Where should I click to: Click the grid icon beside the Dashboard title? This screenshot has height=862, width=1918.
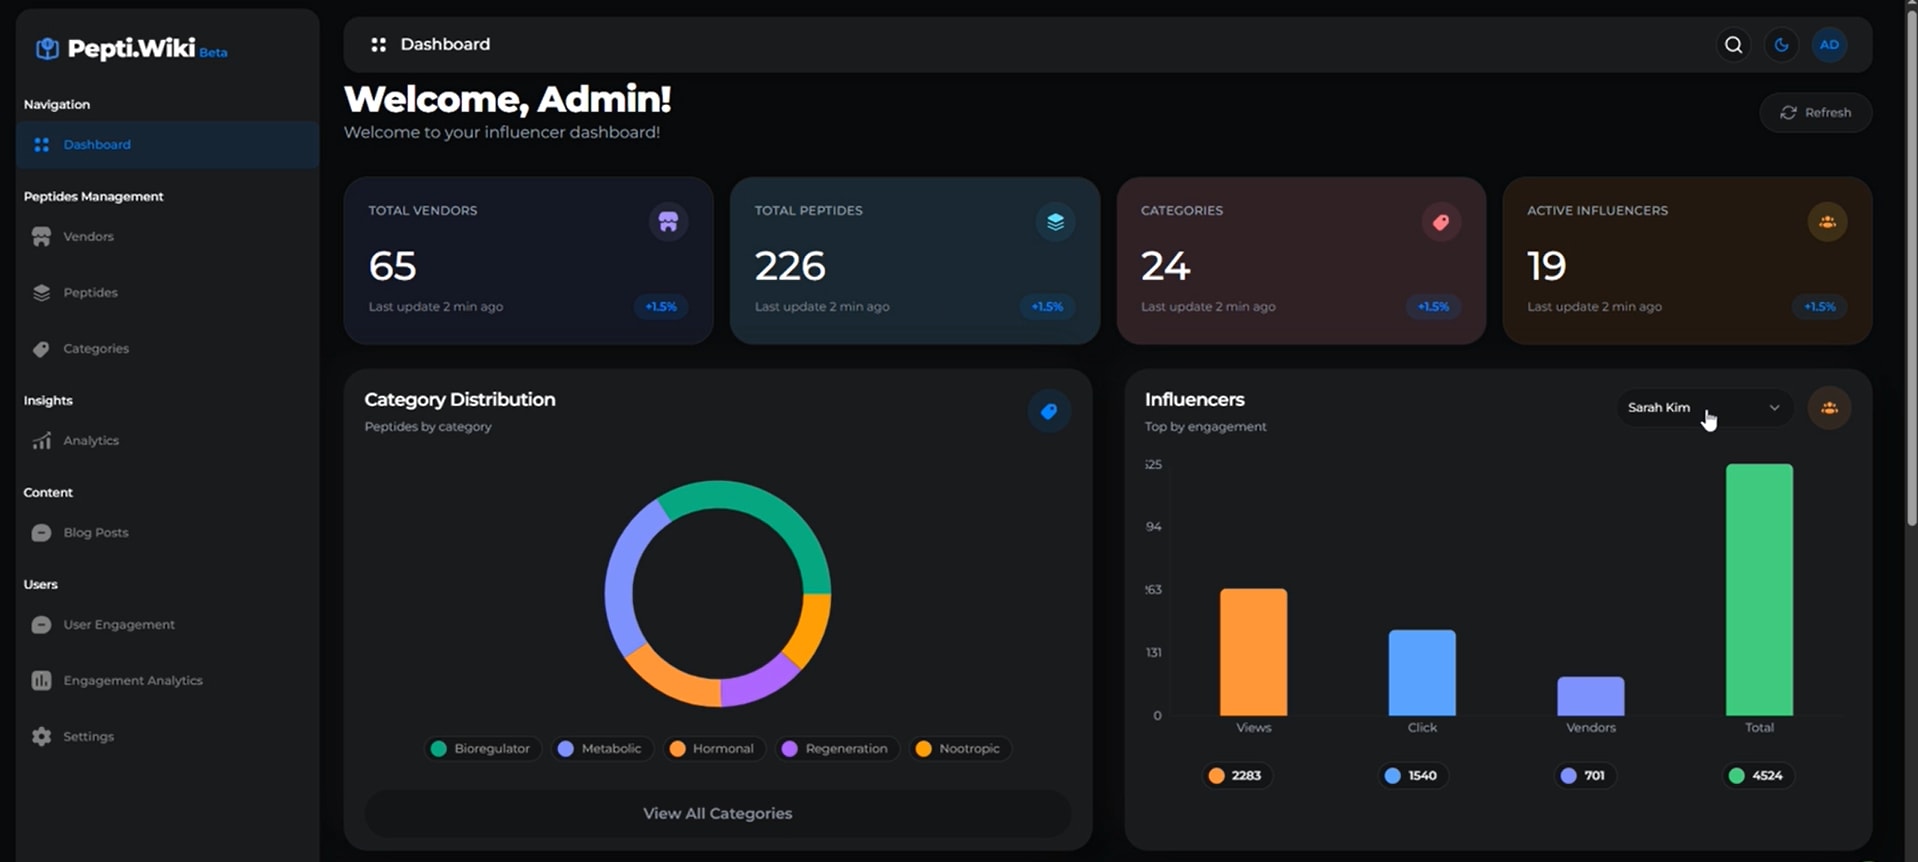(378, 44)
